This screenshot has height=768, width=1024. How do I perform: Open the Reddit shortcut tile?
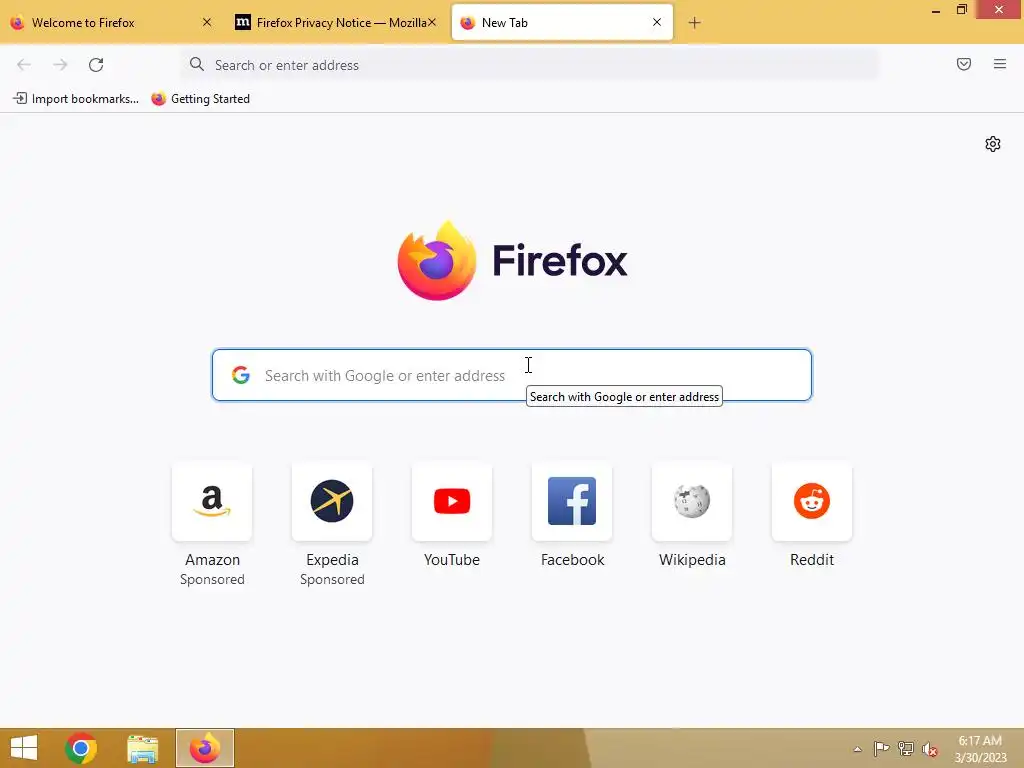(x=812, y=502)
